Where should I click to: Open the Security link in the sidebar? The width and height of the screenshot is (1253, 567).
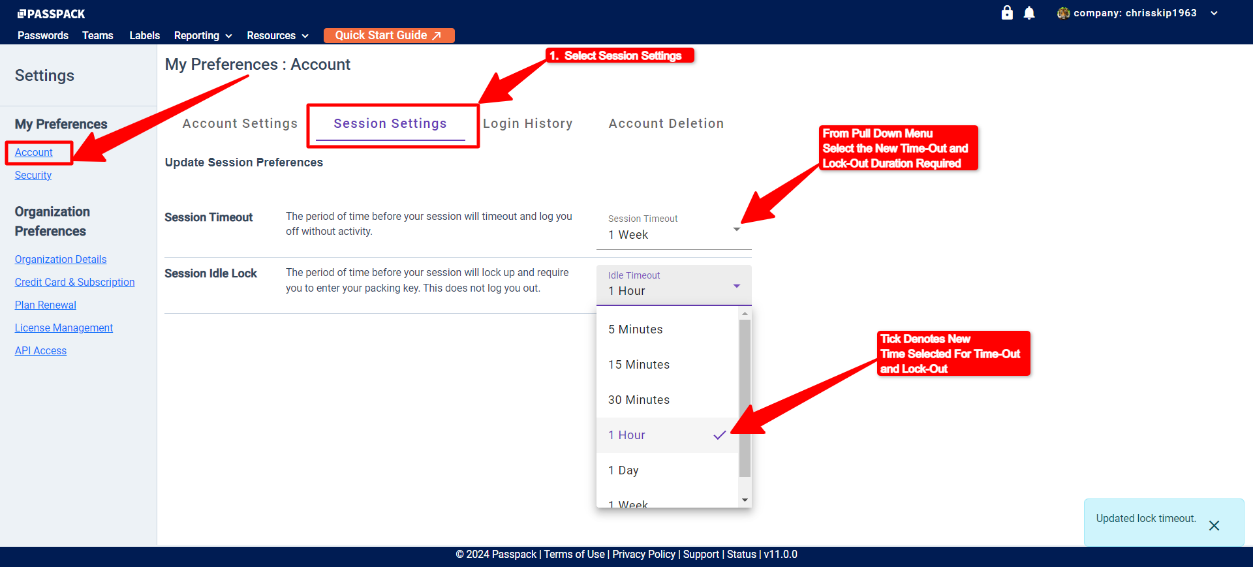tap(33, 175)
